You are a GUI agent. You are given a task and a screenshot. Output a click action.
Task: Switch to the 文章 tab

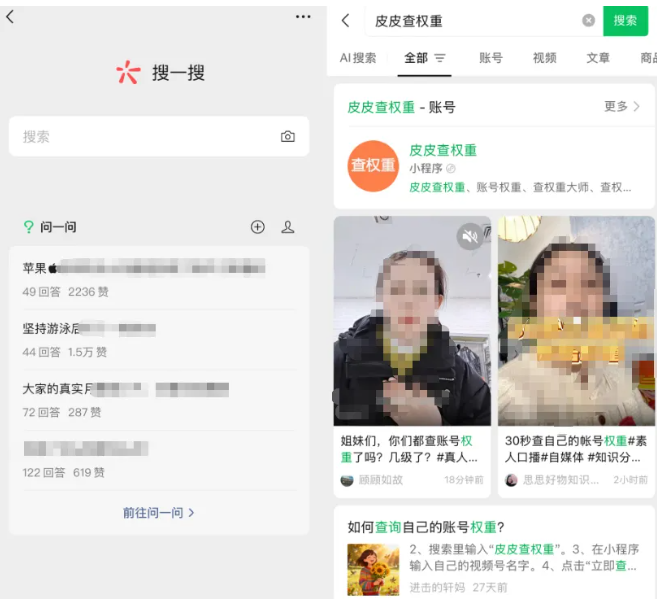tap(598, 58)
